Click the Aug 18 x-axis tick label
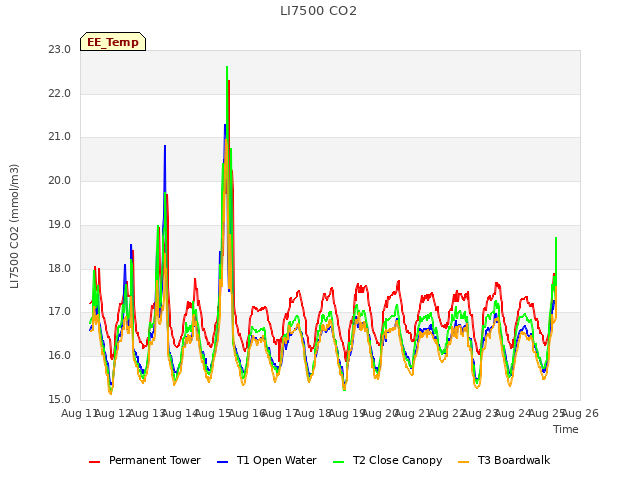The width and height of the screenshot is (640, 480). 313,413
